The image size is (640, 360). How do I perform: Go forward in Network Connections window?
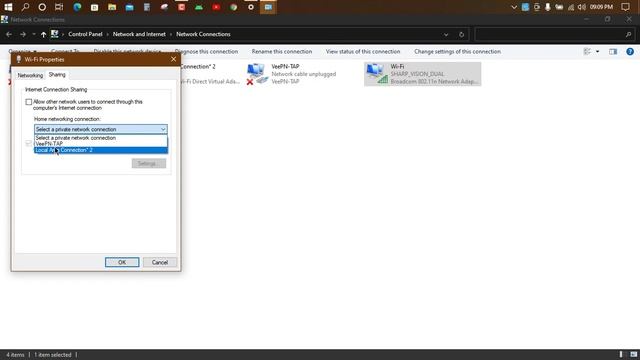click(x=23, y=34)
